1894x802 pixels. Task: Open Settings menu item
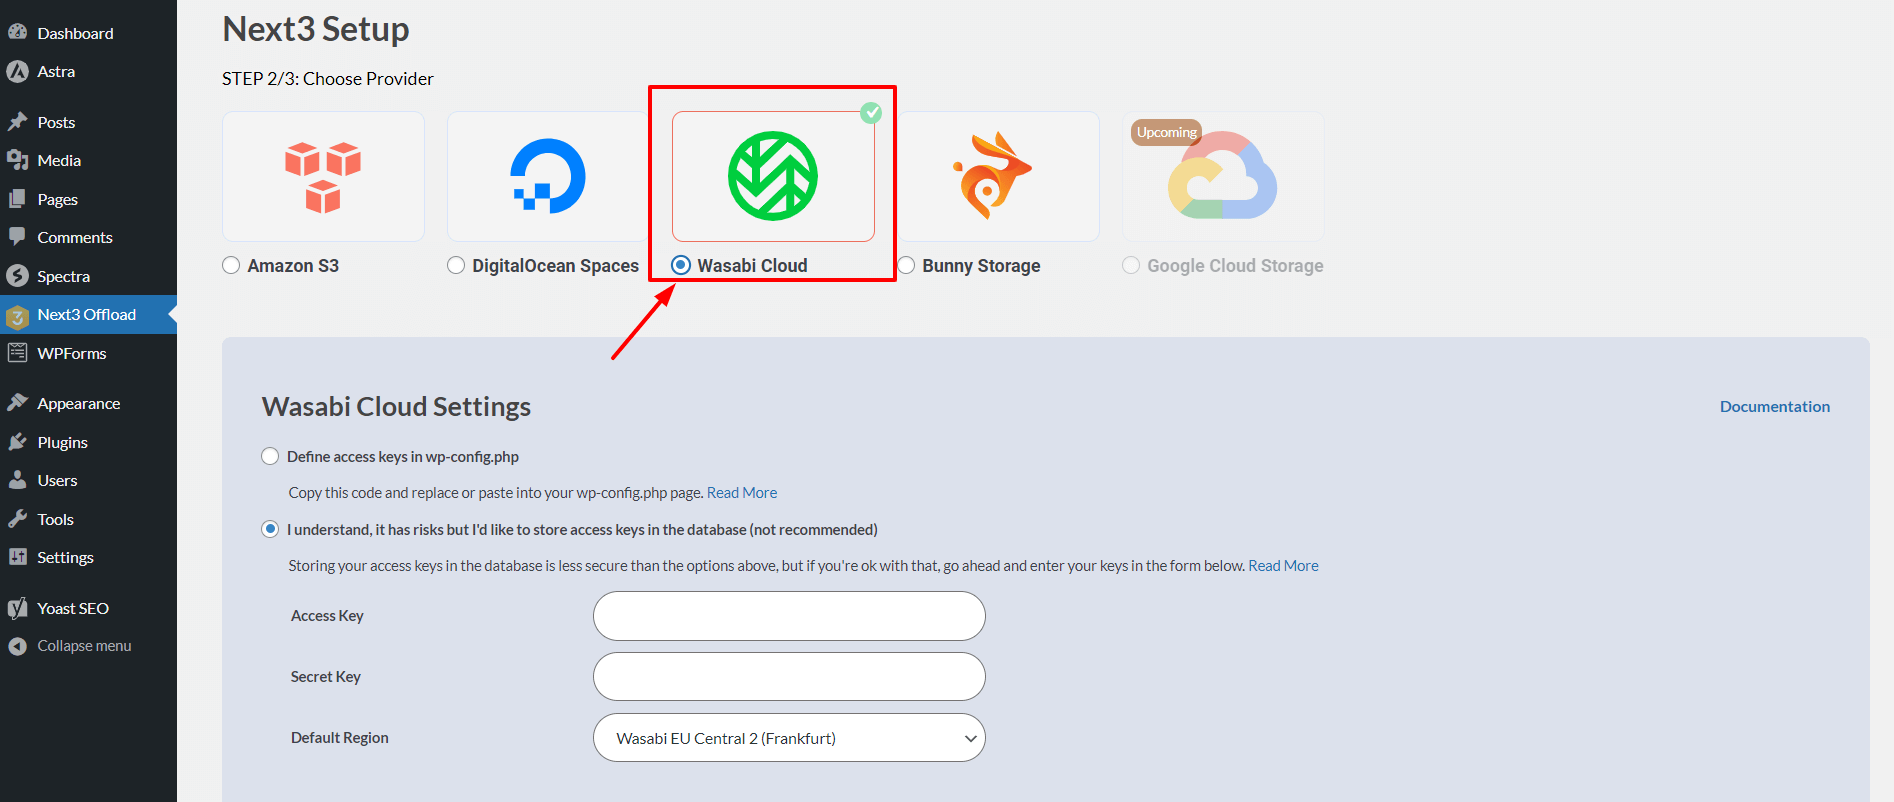(88, 557)
